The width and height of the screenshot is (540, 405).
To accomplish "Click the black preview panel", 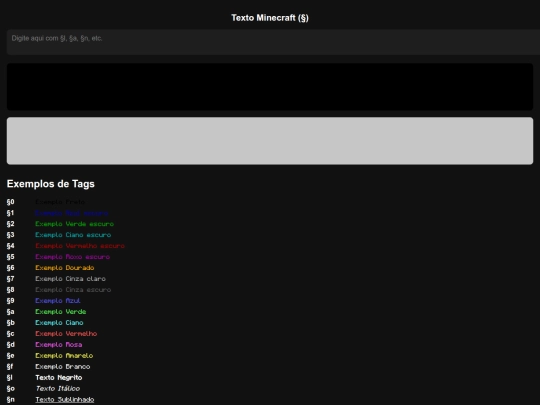I will (x=270, y=87).
